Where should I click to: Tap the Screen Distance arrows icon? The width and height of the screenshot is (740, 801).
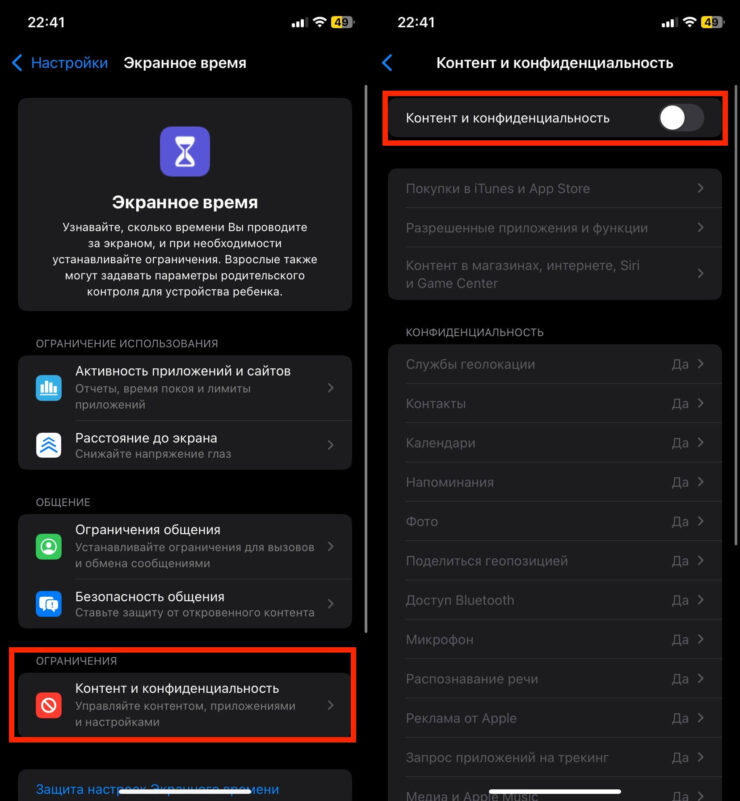point(49,445)
